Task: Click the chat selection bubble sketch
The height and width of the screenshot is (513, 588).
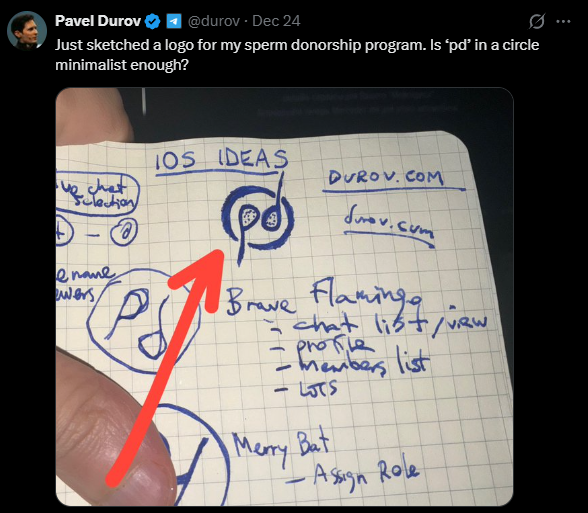Action: pos(98,194)
